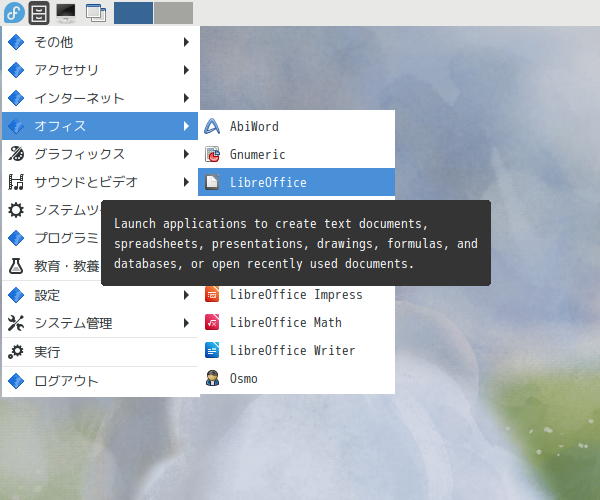Expand submenu arrow beside オフィス

point(186,126)
